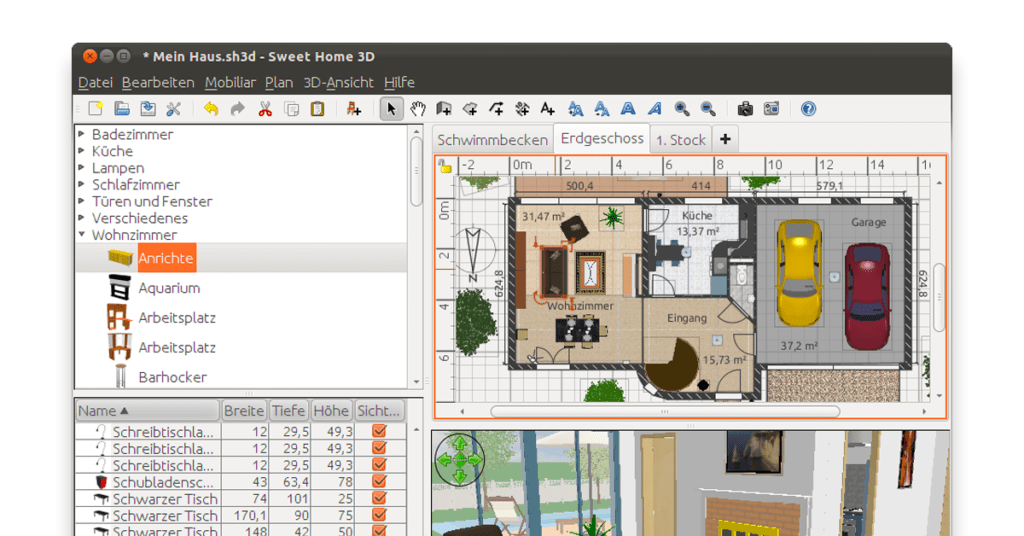Expand the Badezimmer category
This screenshot has width=1024, height=536.
click(82, 134)
